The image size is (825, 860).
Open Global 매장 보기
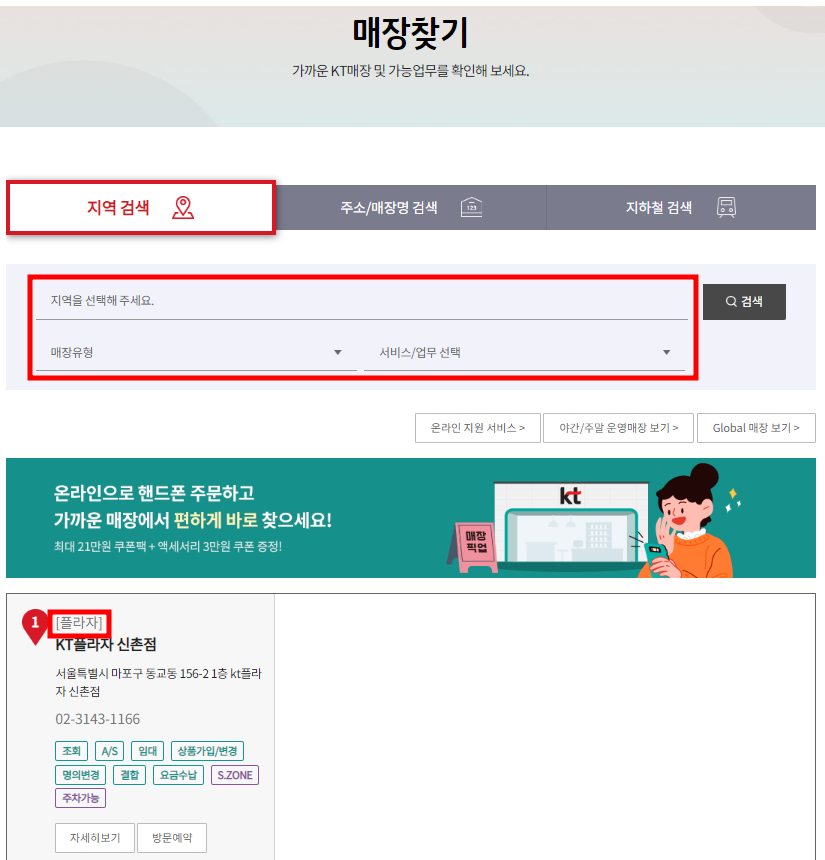756,428
